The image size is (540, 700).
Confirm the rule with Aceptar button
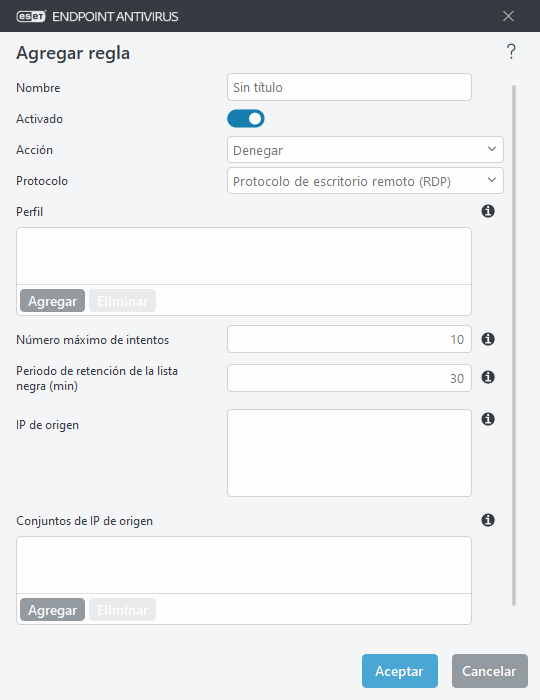400,671
